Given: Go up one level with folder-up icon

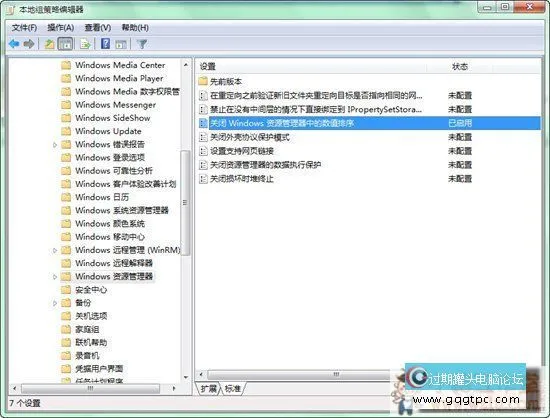Looking at the screenshot, I should 49,44.
